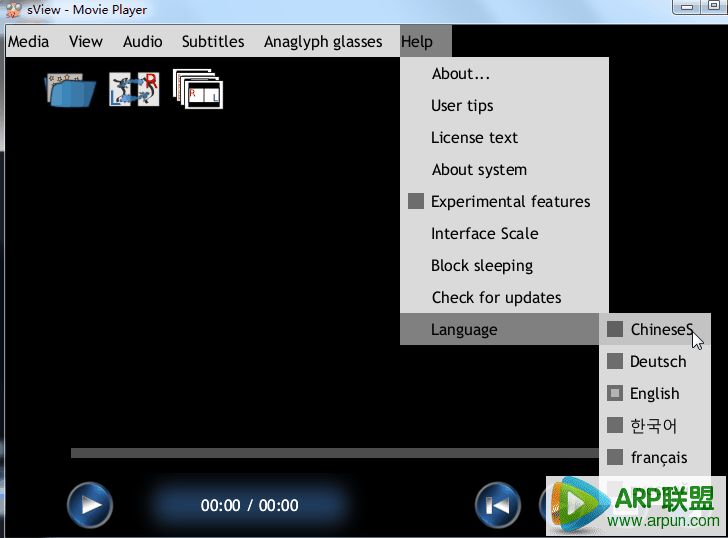Minimize the sView window
728x538 pixels.
(687, 7)
